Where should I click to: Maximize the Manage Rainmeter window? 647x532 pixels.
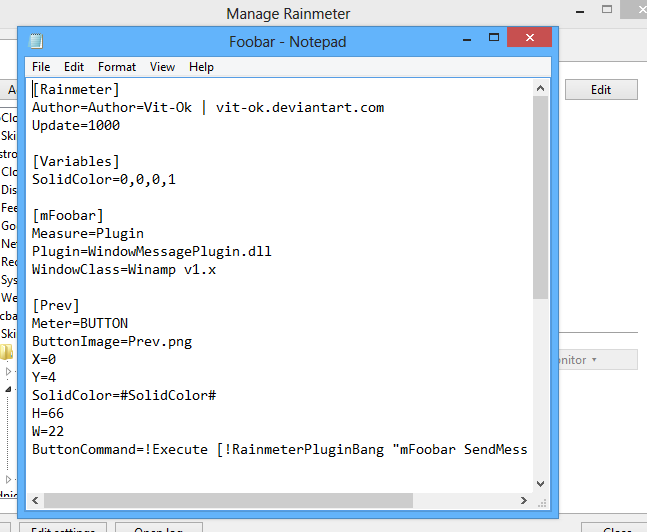pyautogui.click(x=607, y=9)
